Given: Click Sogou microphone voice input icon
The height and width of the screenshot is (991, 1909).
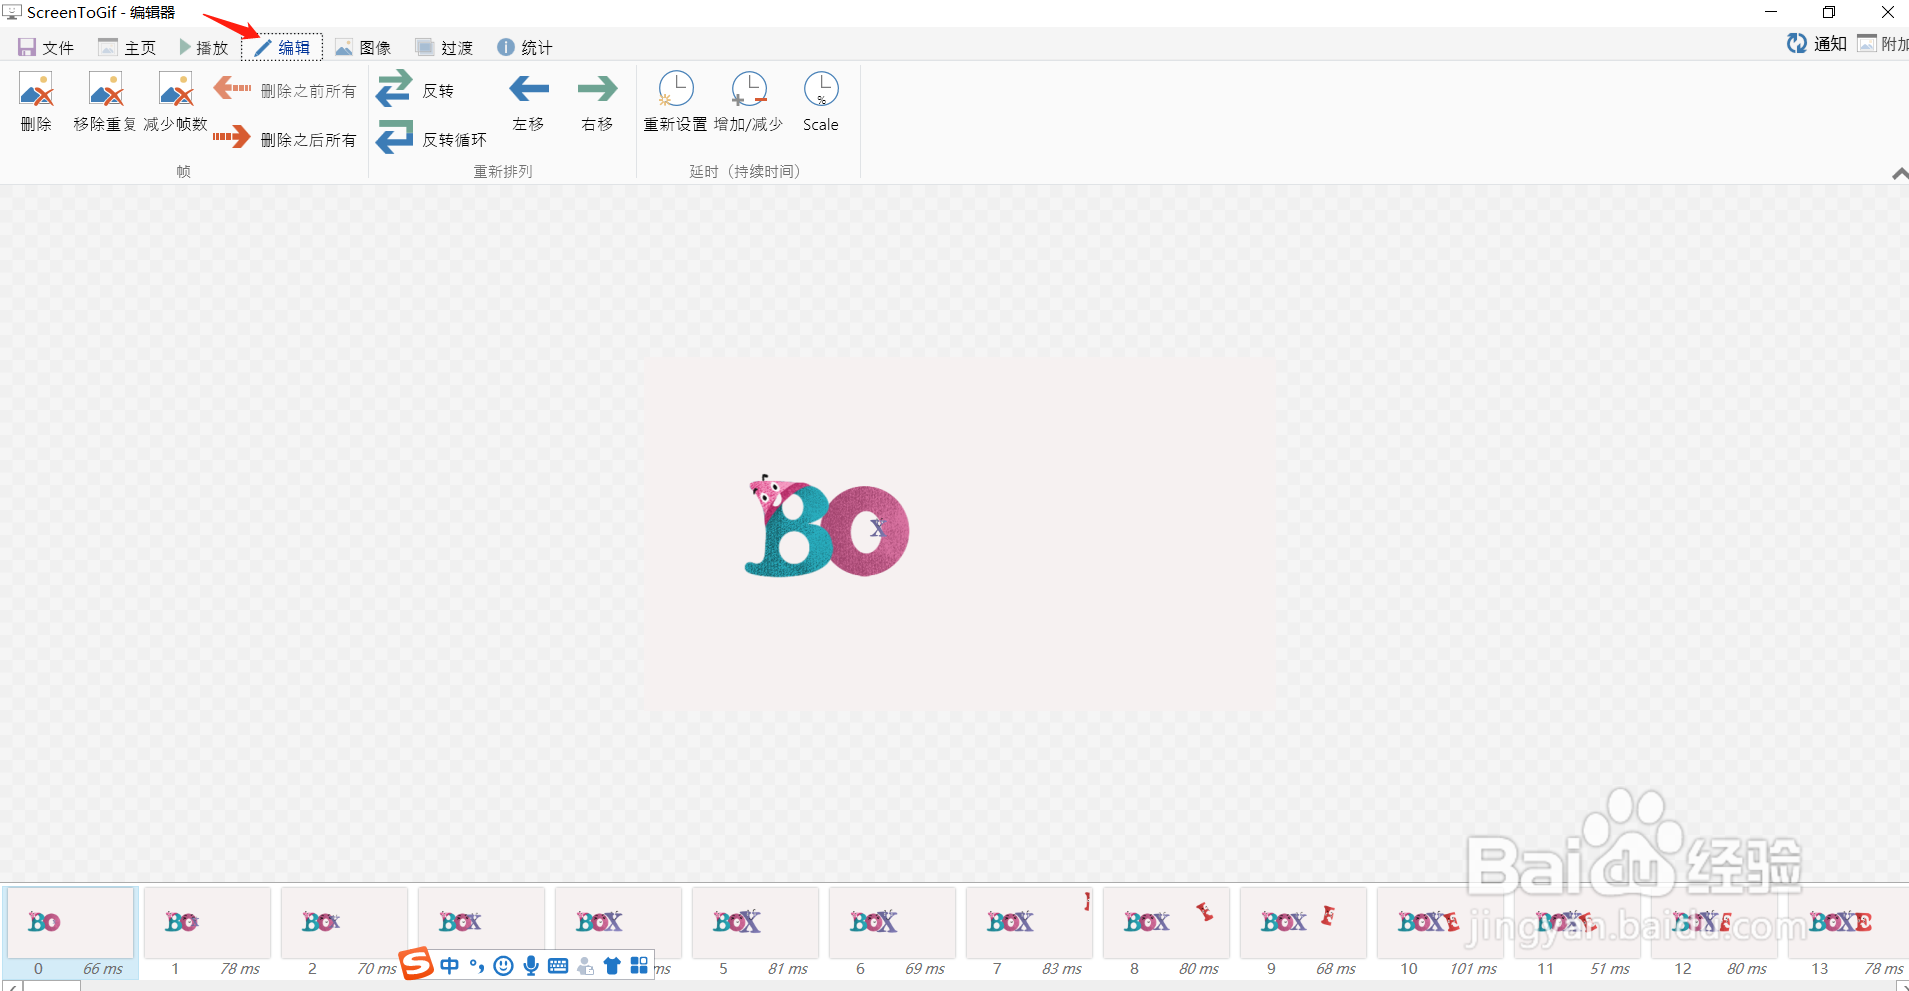Looking at the screenshot, I should (531, 965).
